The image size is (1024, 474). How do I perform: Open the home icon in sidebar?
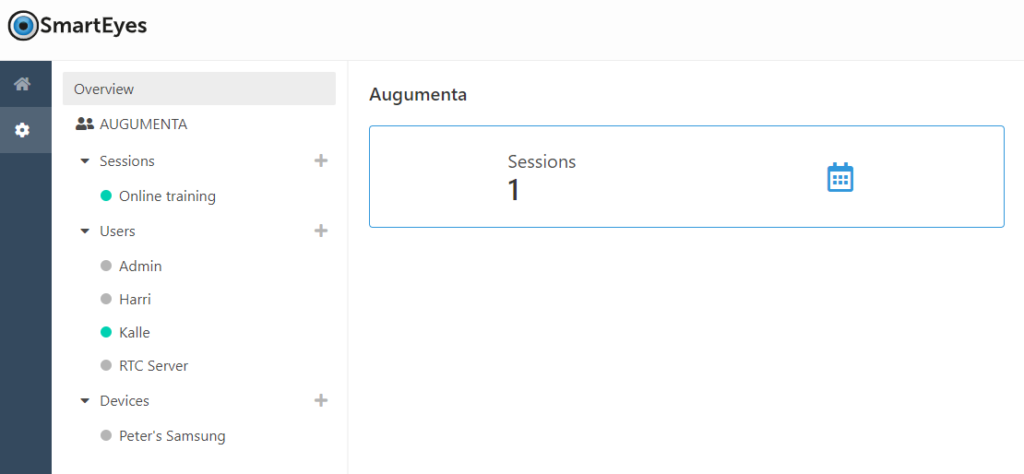tap(23, 84)
